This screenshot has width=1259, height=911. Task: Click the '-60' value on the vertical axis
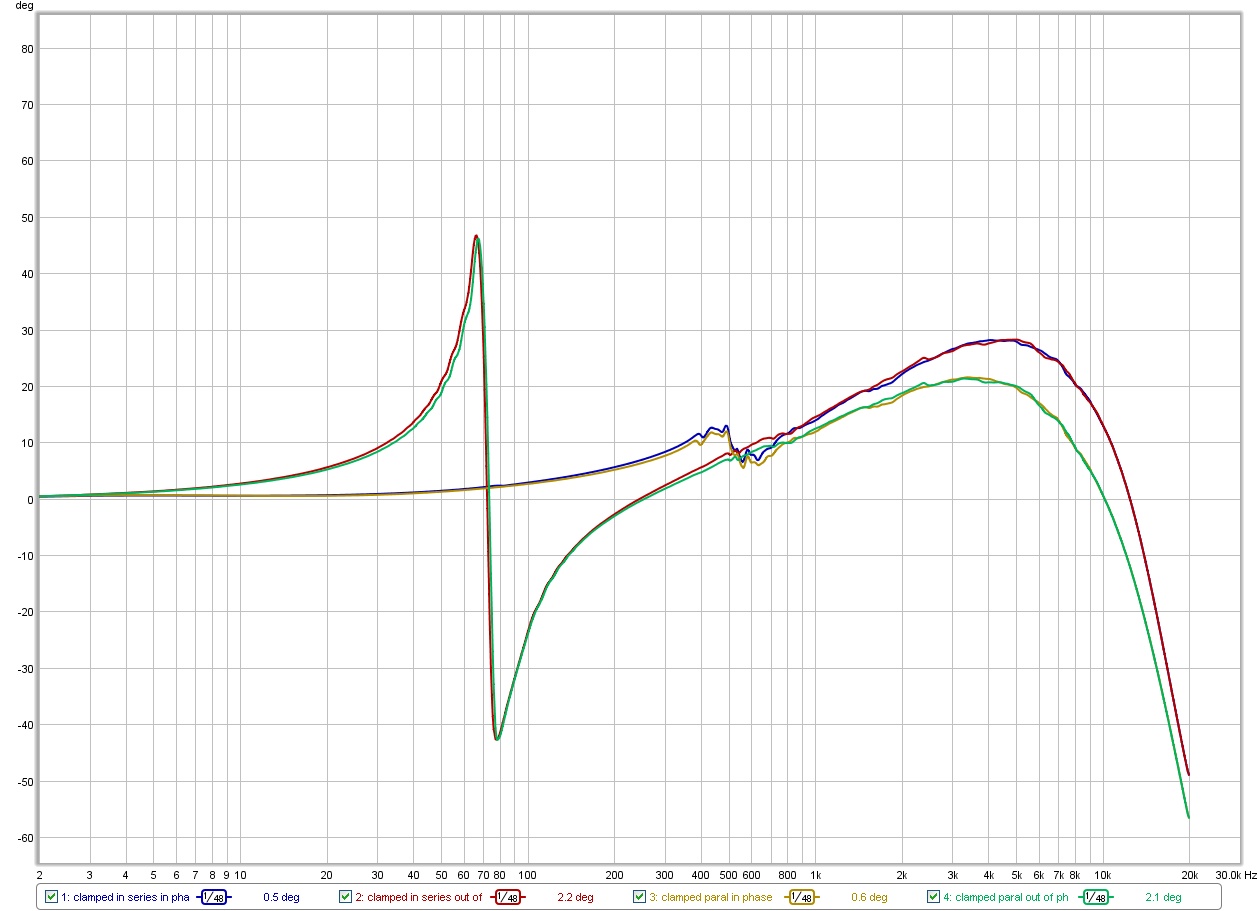point(24,838)
